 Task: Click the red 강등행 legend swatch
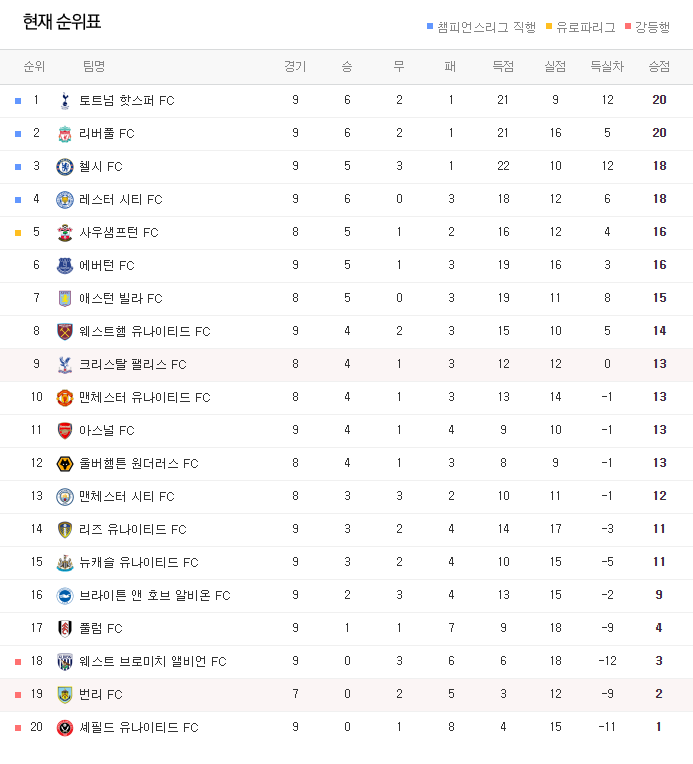(628, 26)
